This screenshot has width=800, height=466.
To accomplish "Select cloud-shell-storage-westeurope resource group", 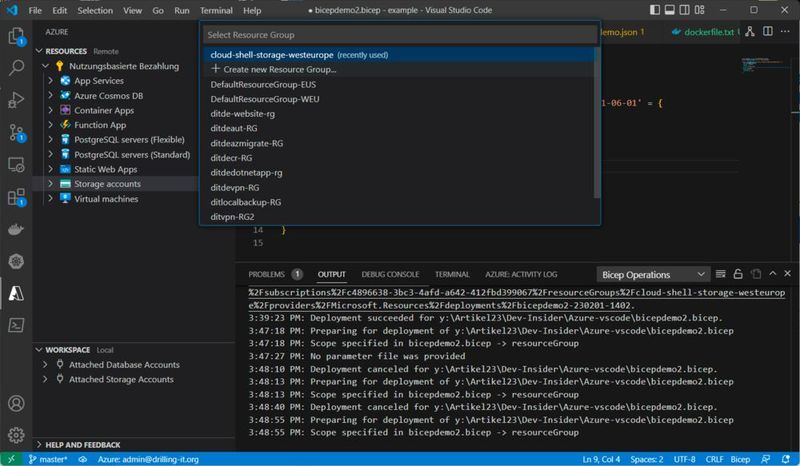I will coord(399,55).
